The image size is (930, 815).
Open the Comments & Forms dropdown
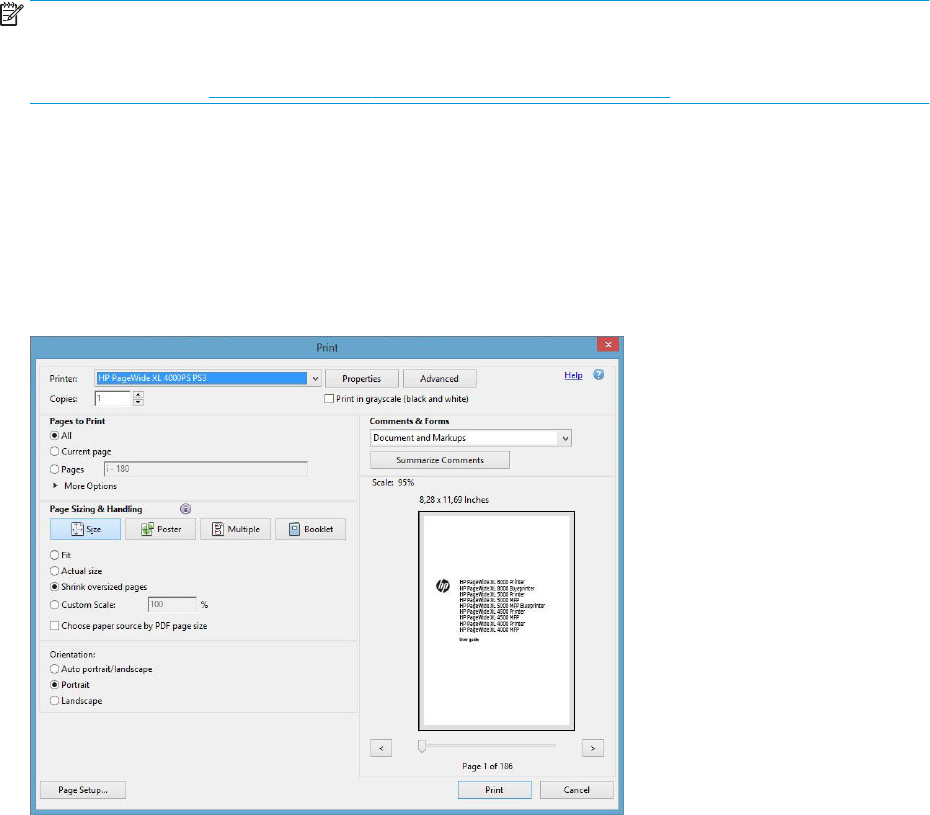[565, 438]
